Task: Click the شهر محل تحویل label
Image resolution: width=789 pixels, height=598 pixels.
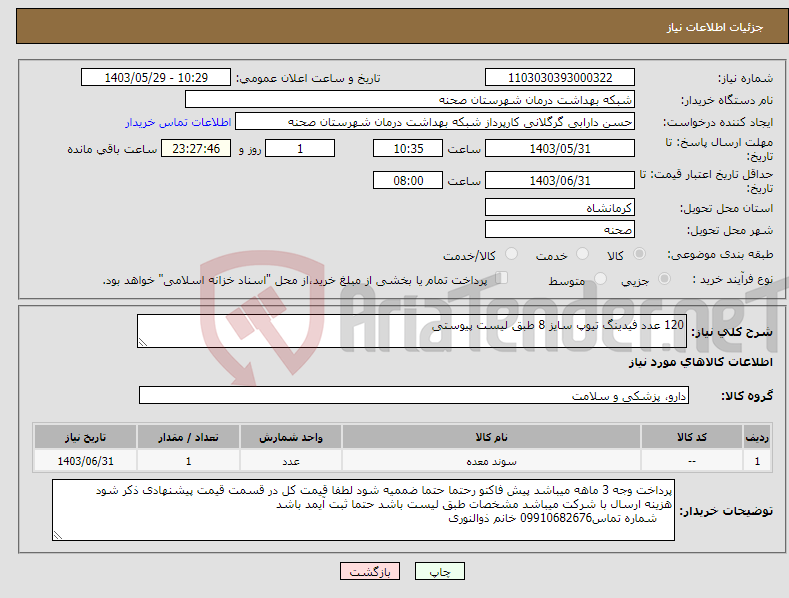Action: coord(730,230)
